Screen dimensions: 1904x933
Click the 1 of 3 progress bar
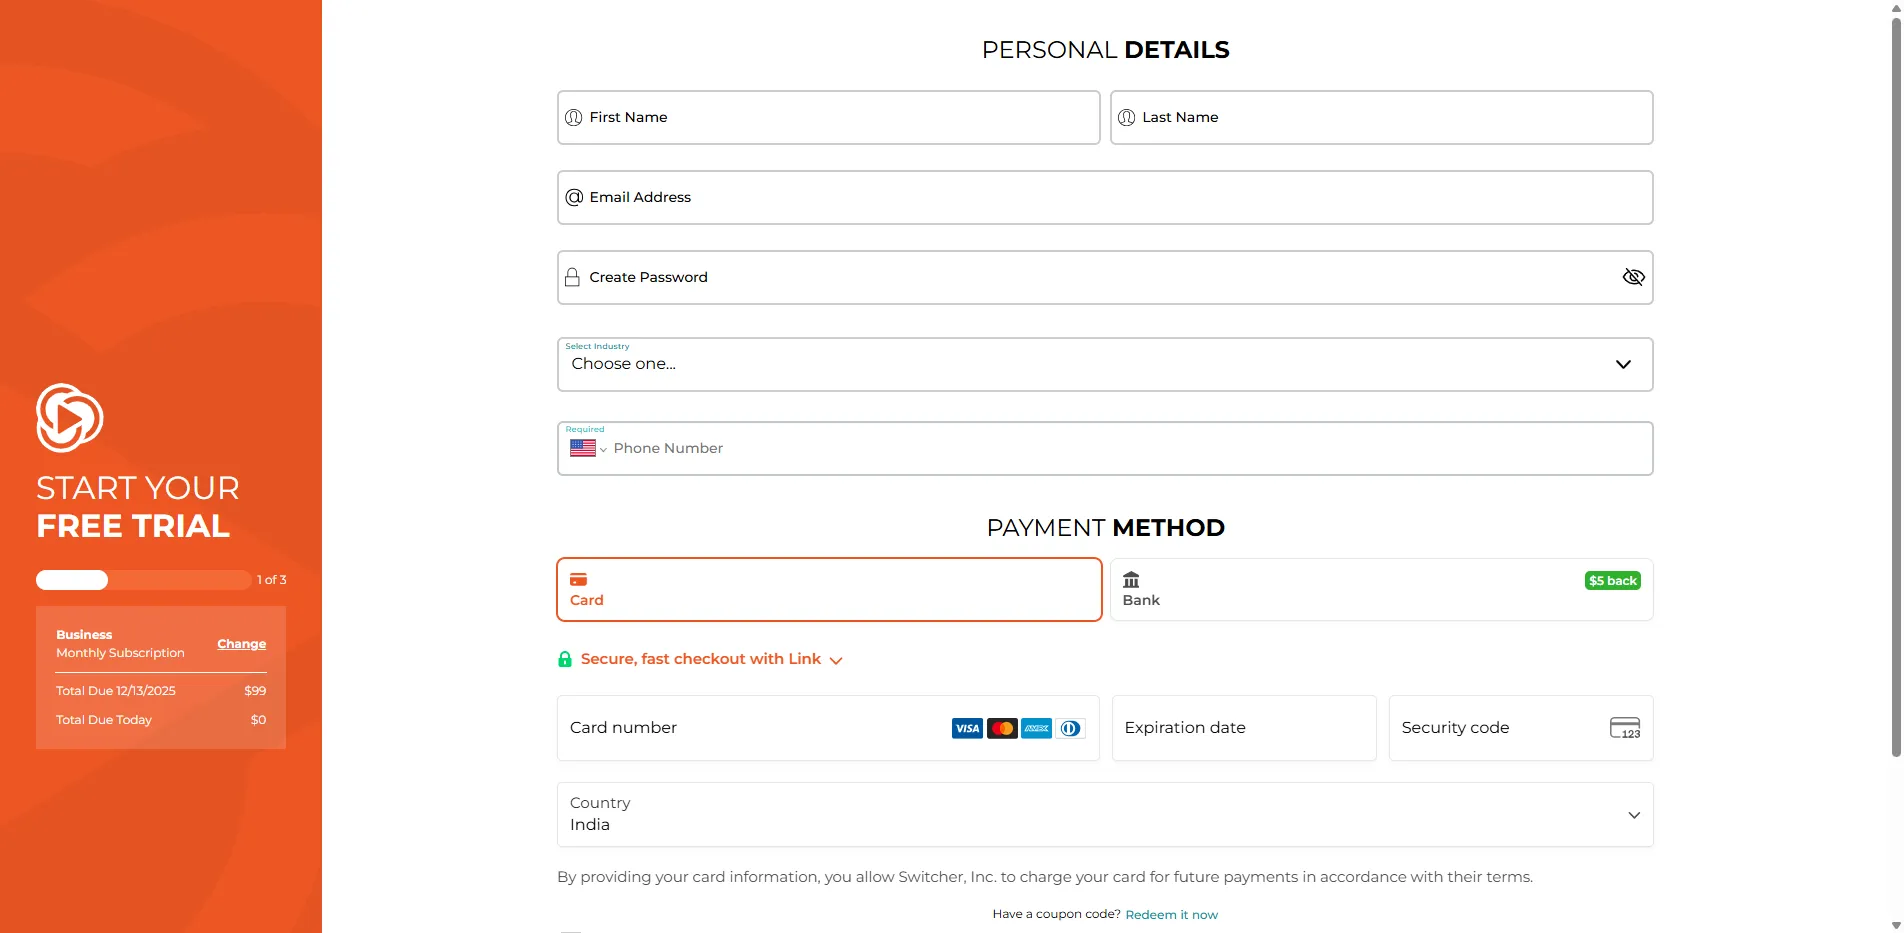(143, 580)
